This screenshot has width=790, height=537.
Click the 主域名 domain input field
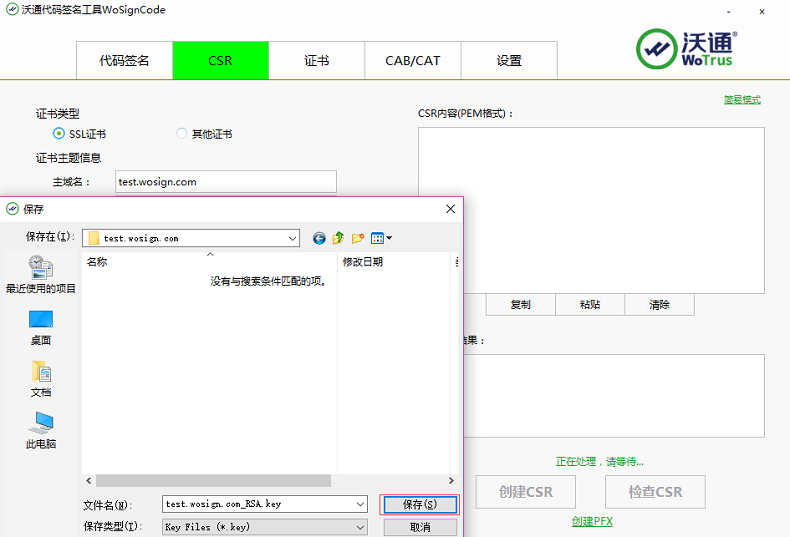coord(226,182)
